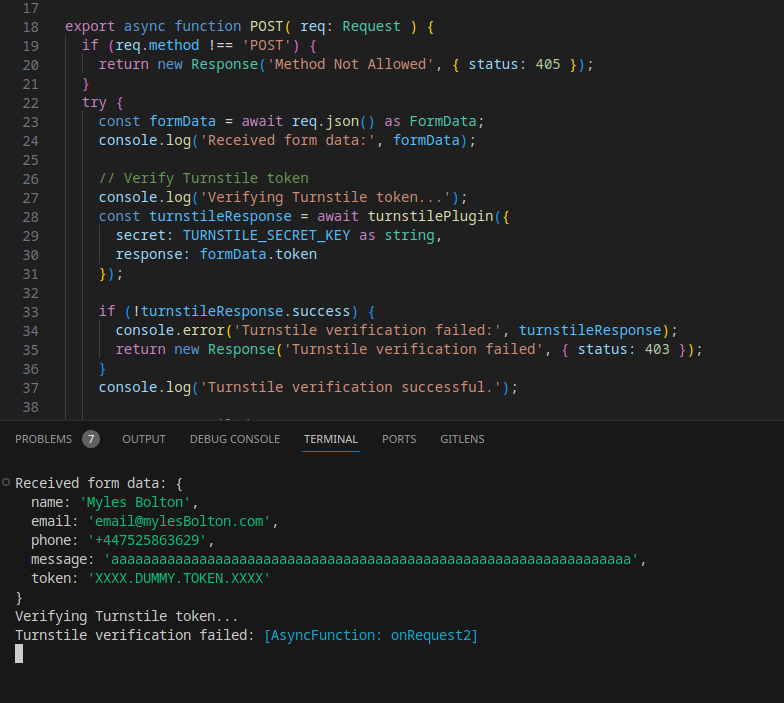Click the long 'aaaa' message value
The height and width of the screenshot is (703, 784).
[x=371, y=559]
